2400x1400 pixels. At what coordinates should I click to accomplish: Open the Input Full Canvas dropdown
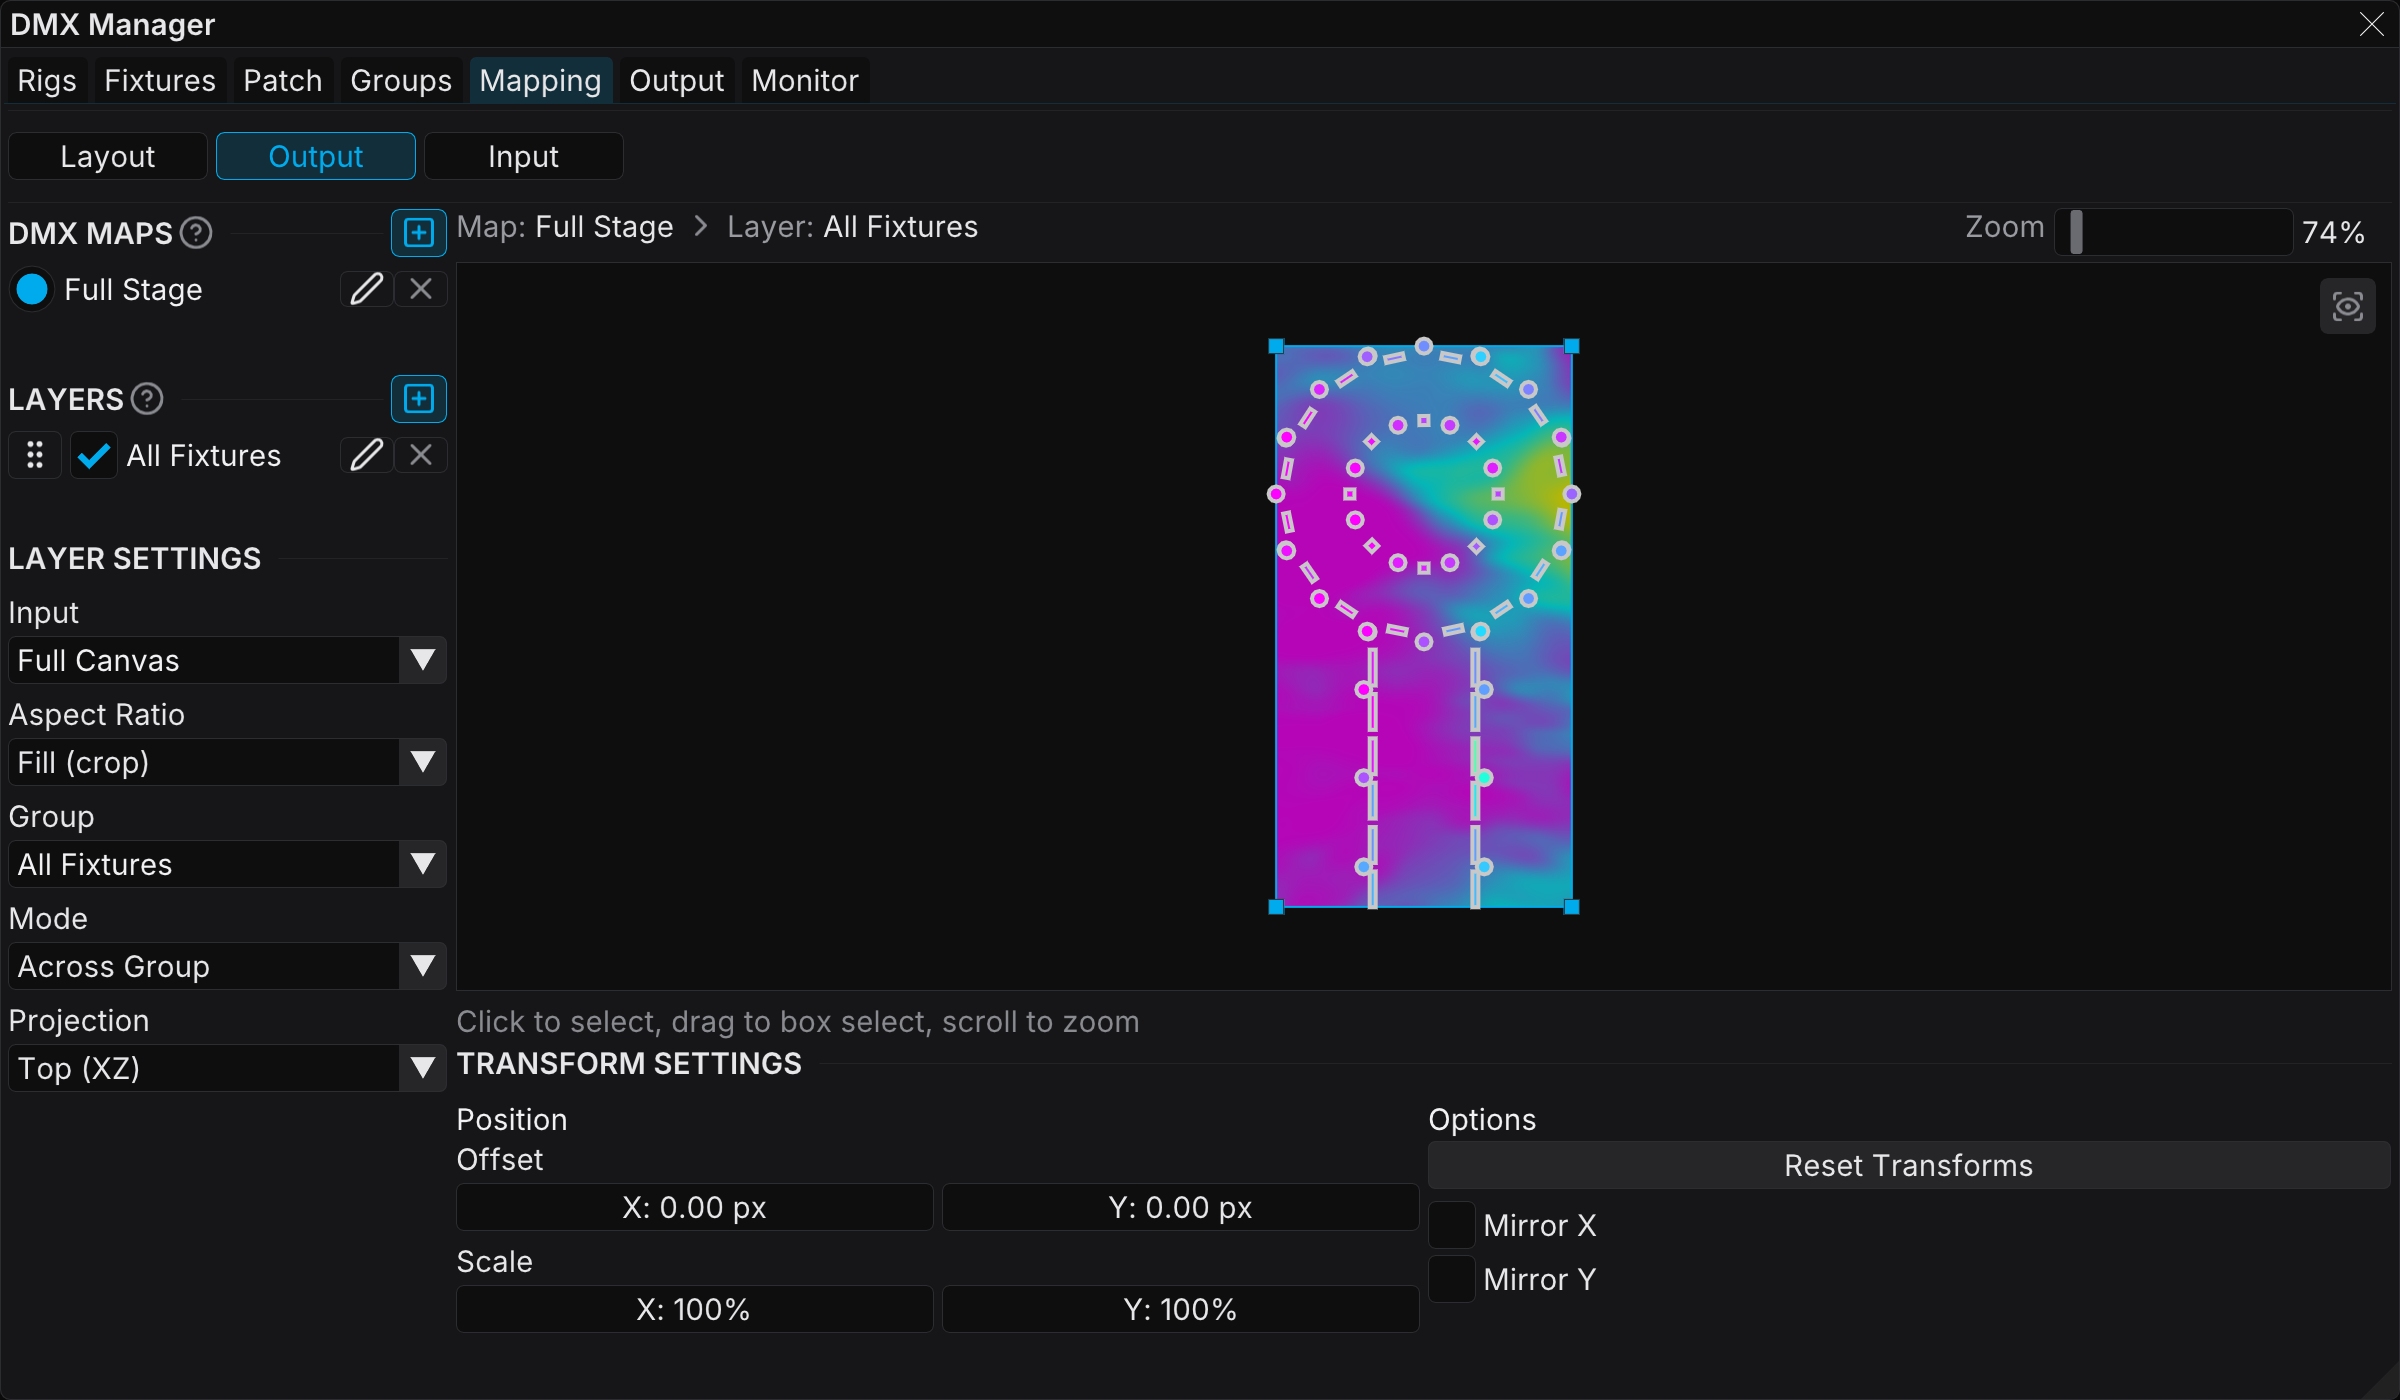tap(227, 660)
